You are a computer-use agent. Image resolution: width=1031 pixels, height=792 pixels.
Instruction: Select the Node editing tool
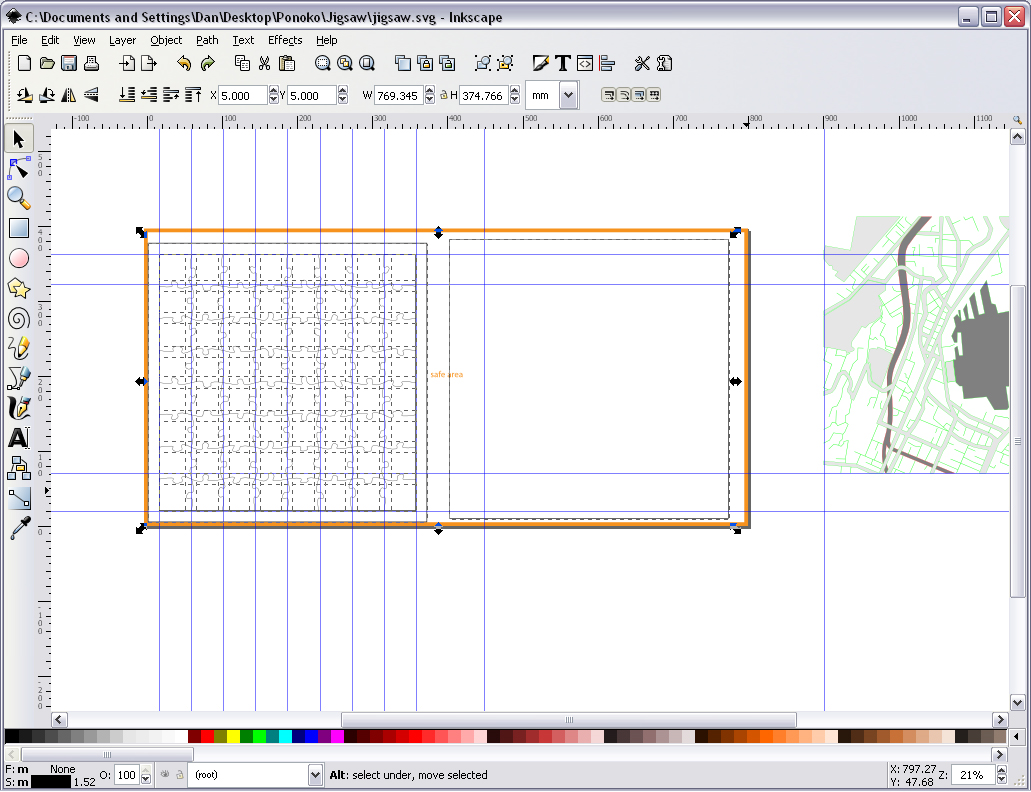pos(18,168)
